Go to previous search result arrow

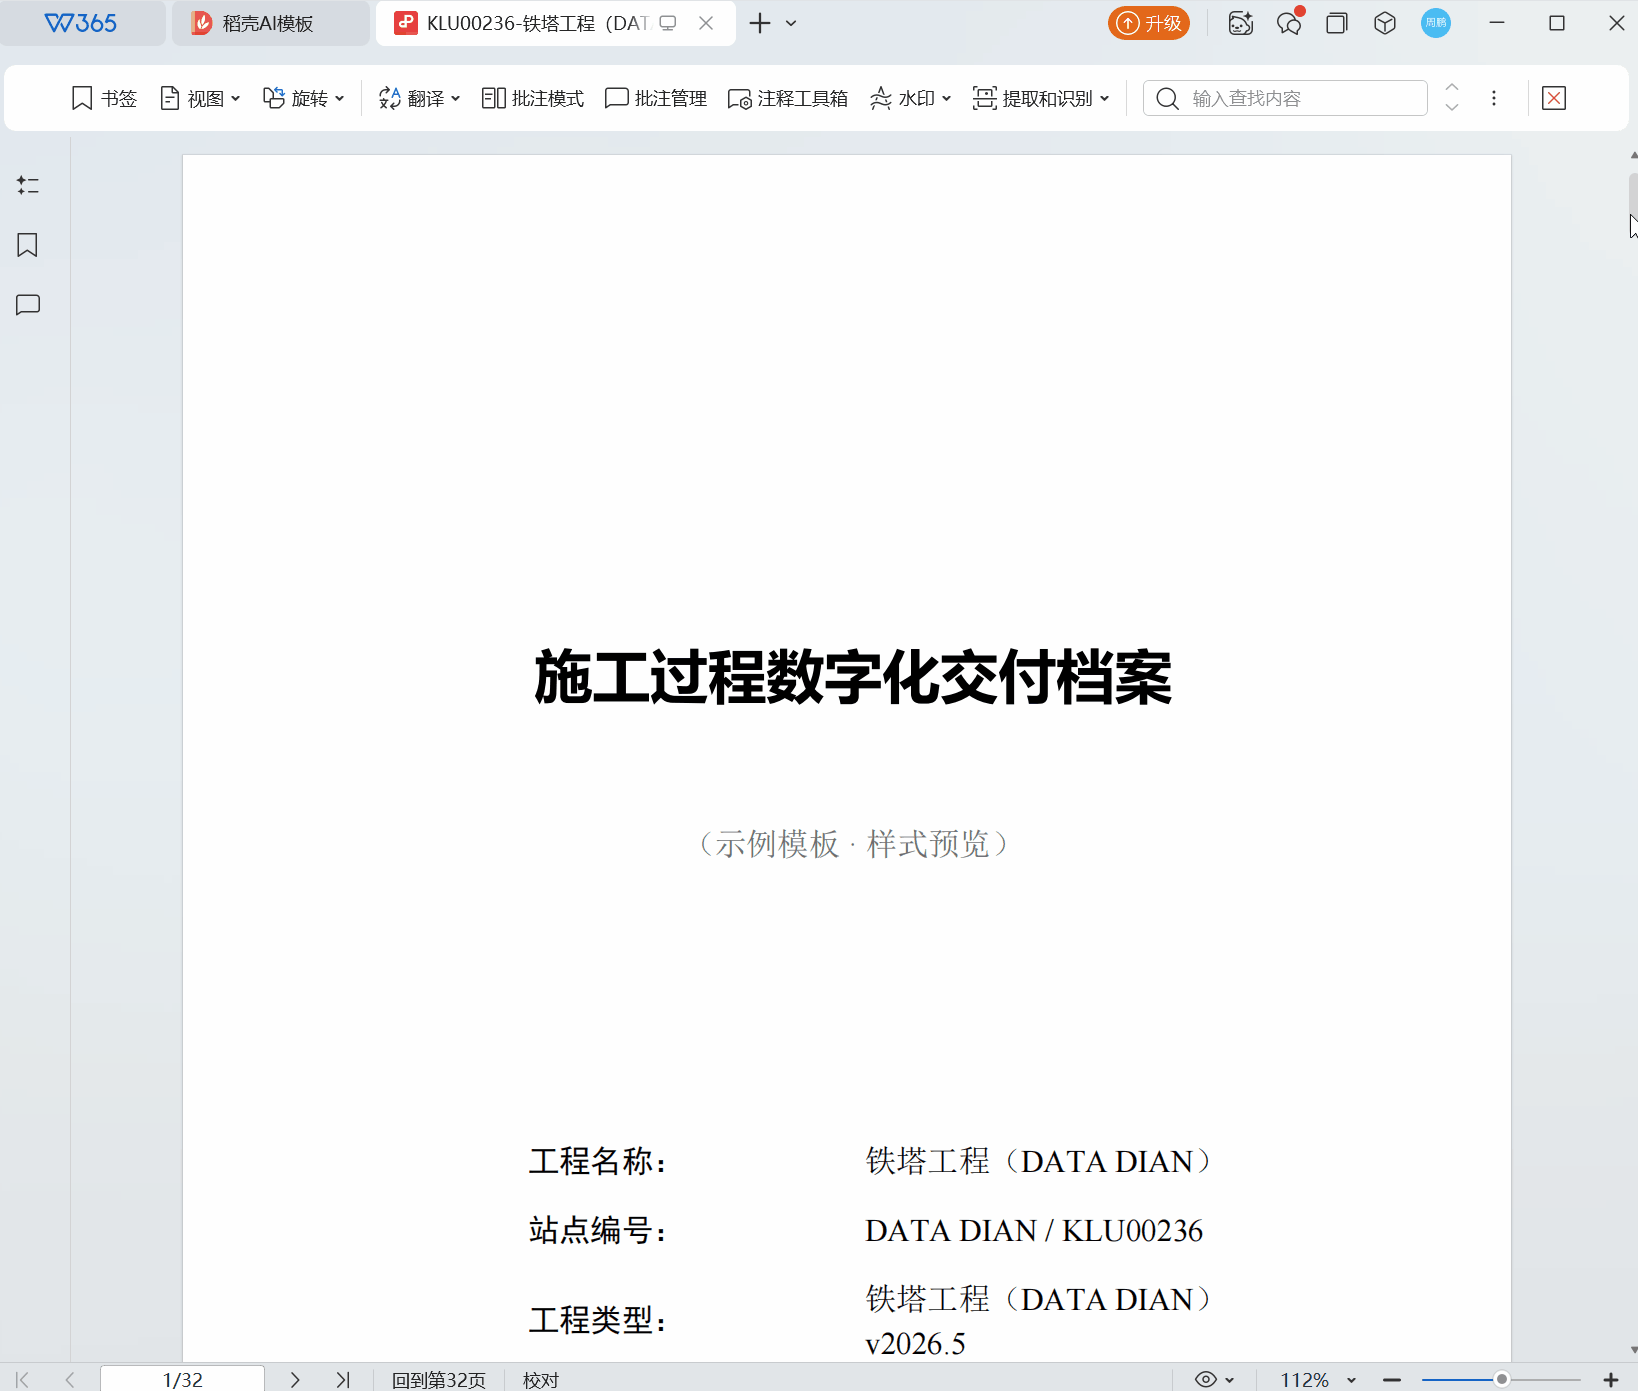1452,88
